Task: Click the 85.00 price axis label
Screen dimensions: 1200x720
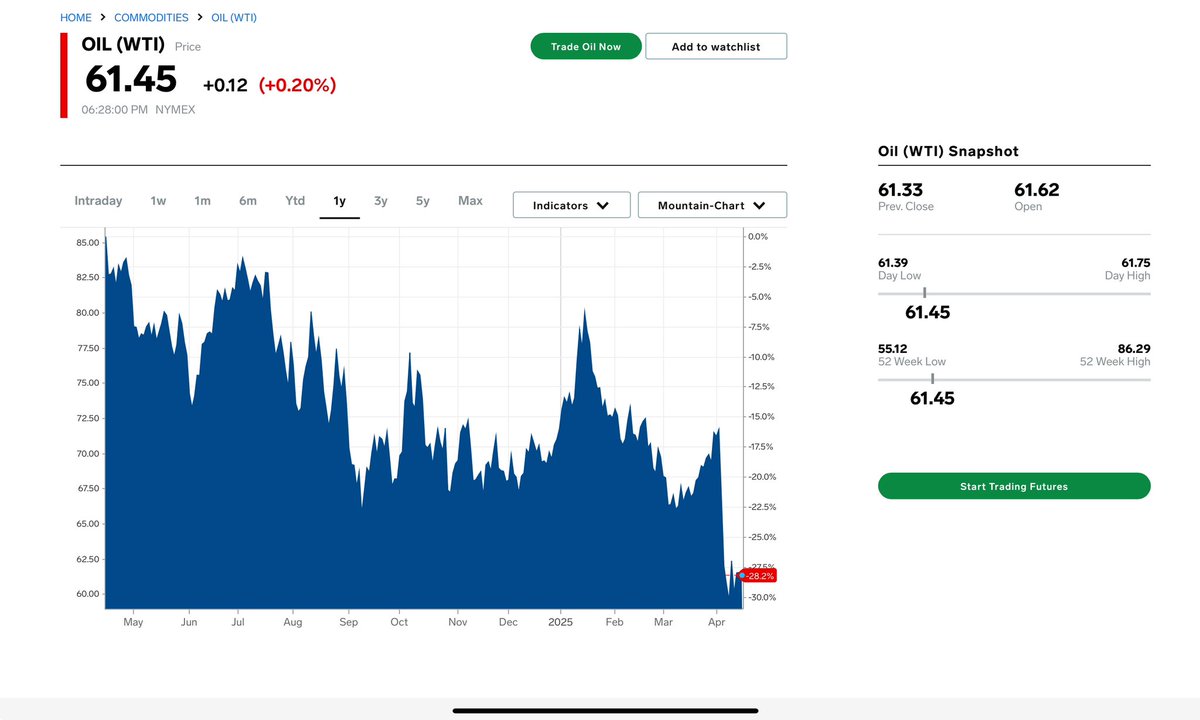Action: [87, 242]
